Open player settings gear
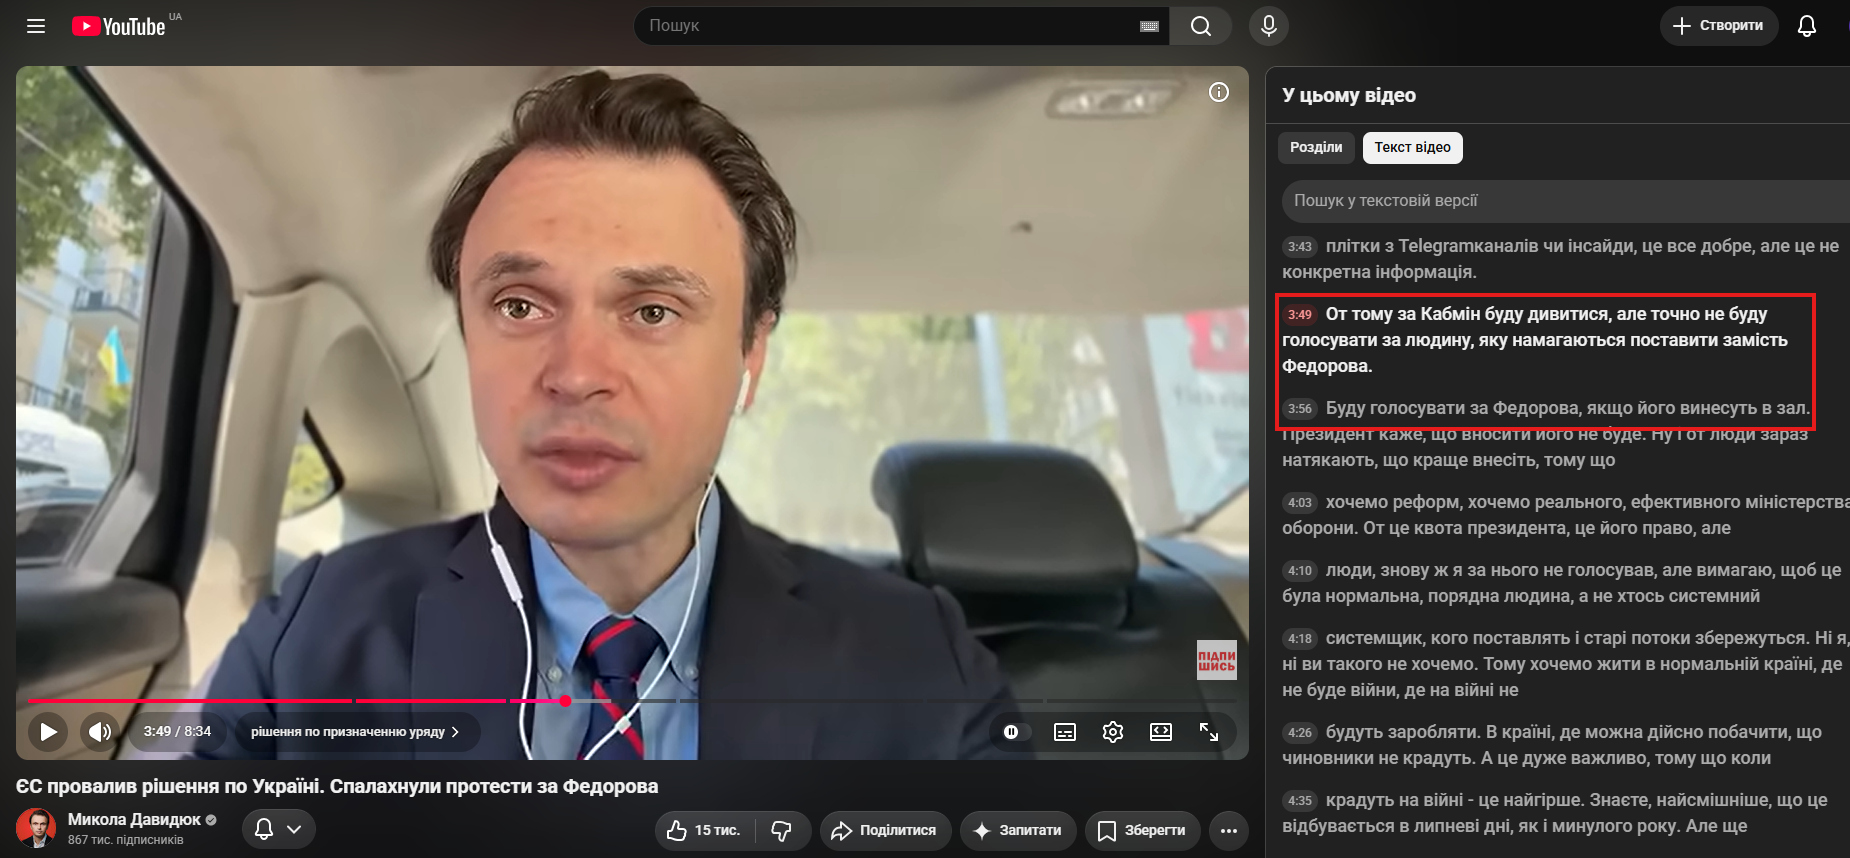This screenshot has width=1850, height=858. 1113,732
